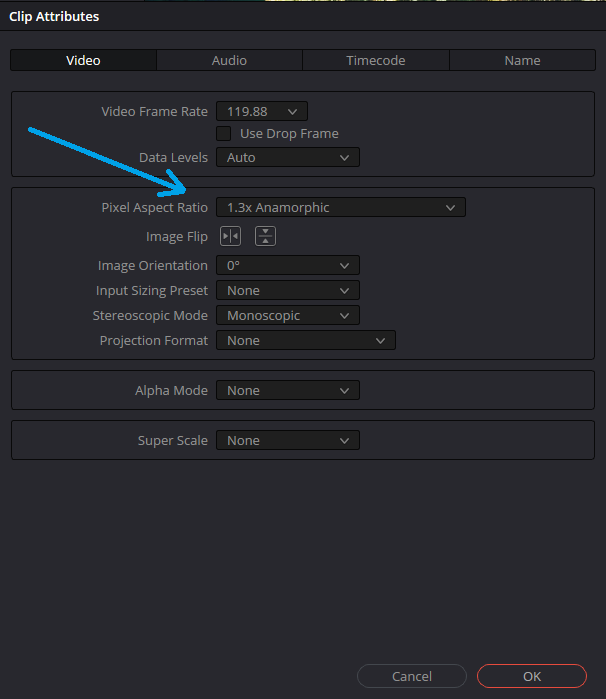Open the Stereoscopic Mode dropdown
This screenshot has width=606, height=699.
[287, 316]
